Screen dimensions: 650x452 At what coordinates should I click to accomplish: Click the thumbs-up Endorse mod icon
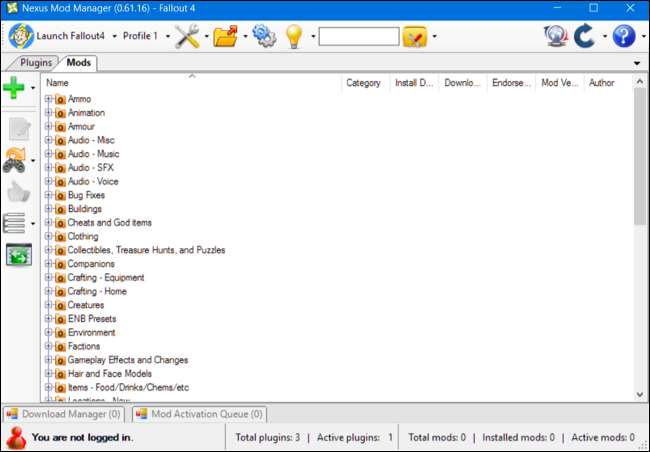[17, 191]
